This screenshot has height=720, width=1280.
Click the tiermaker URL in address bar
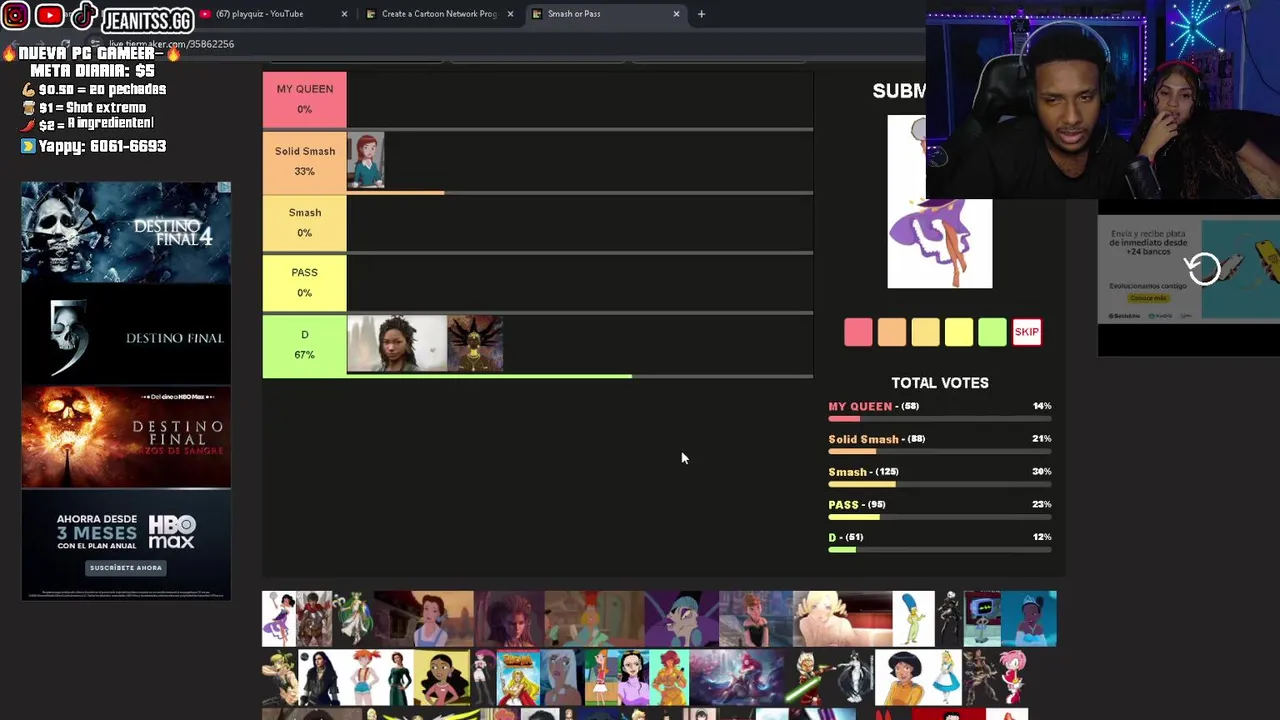pyautogui.click(x=171, y=44)
